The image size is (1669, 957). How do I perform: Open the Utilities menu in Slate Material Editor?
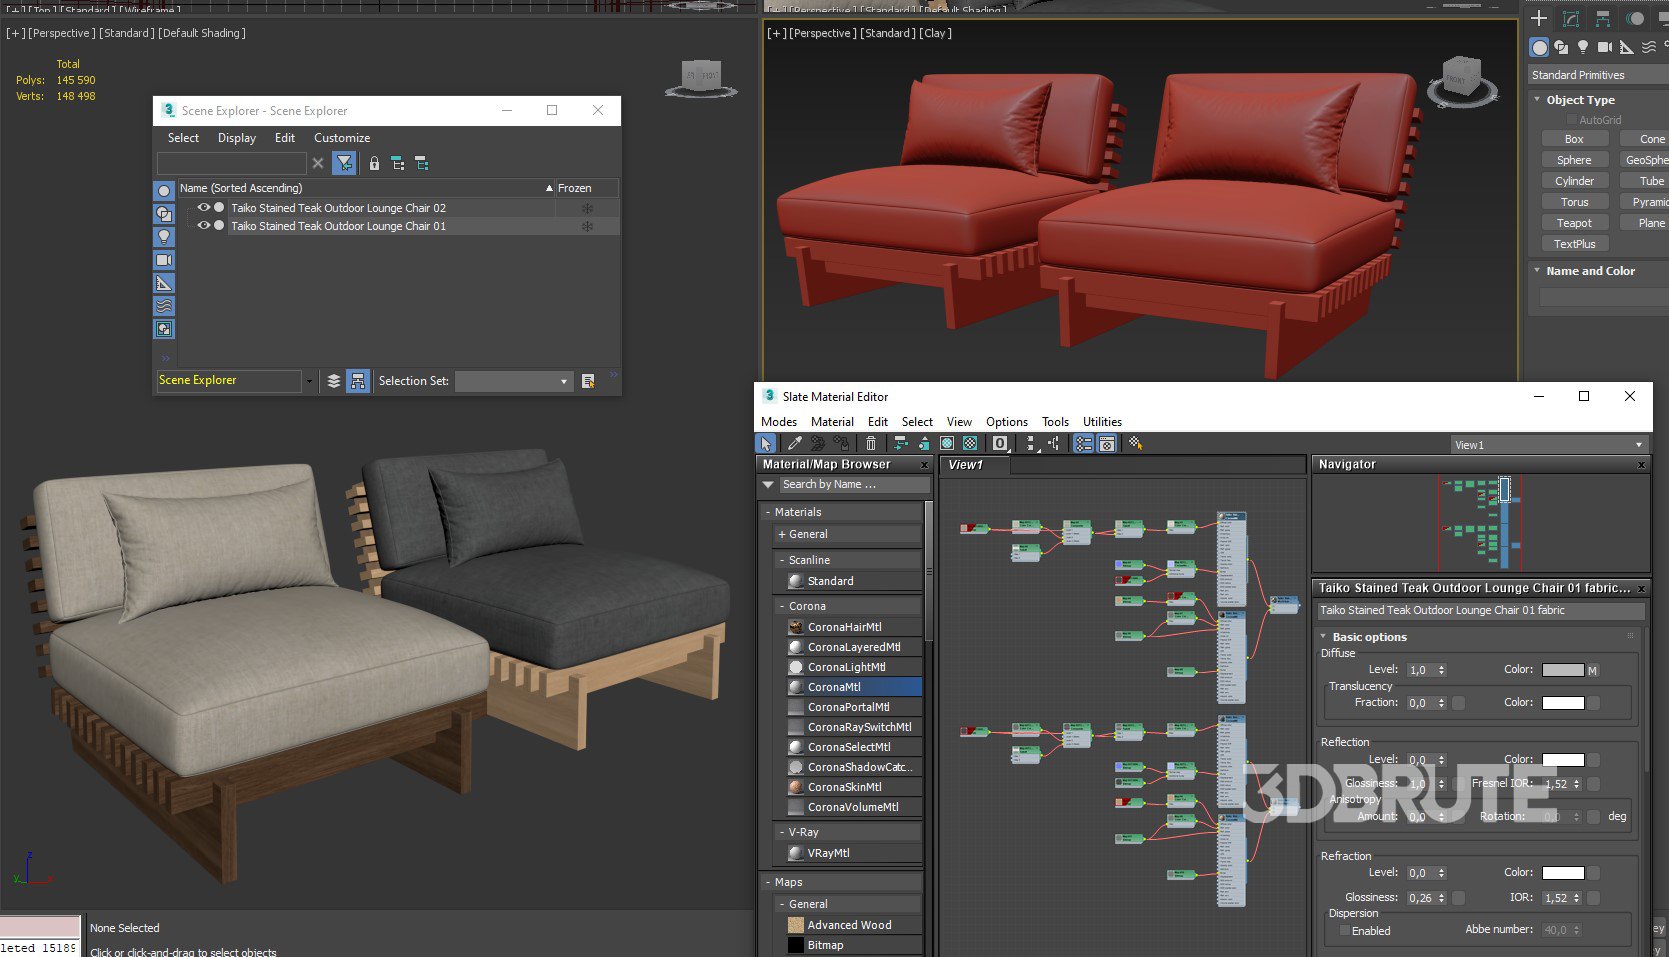[1102, 422]
